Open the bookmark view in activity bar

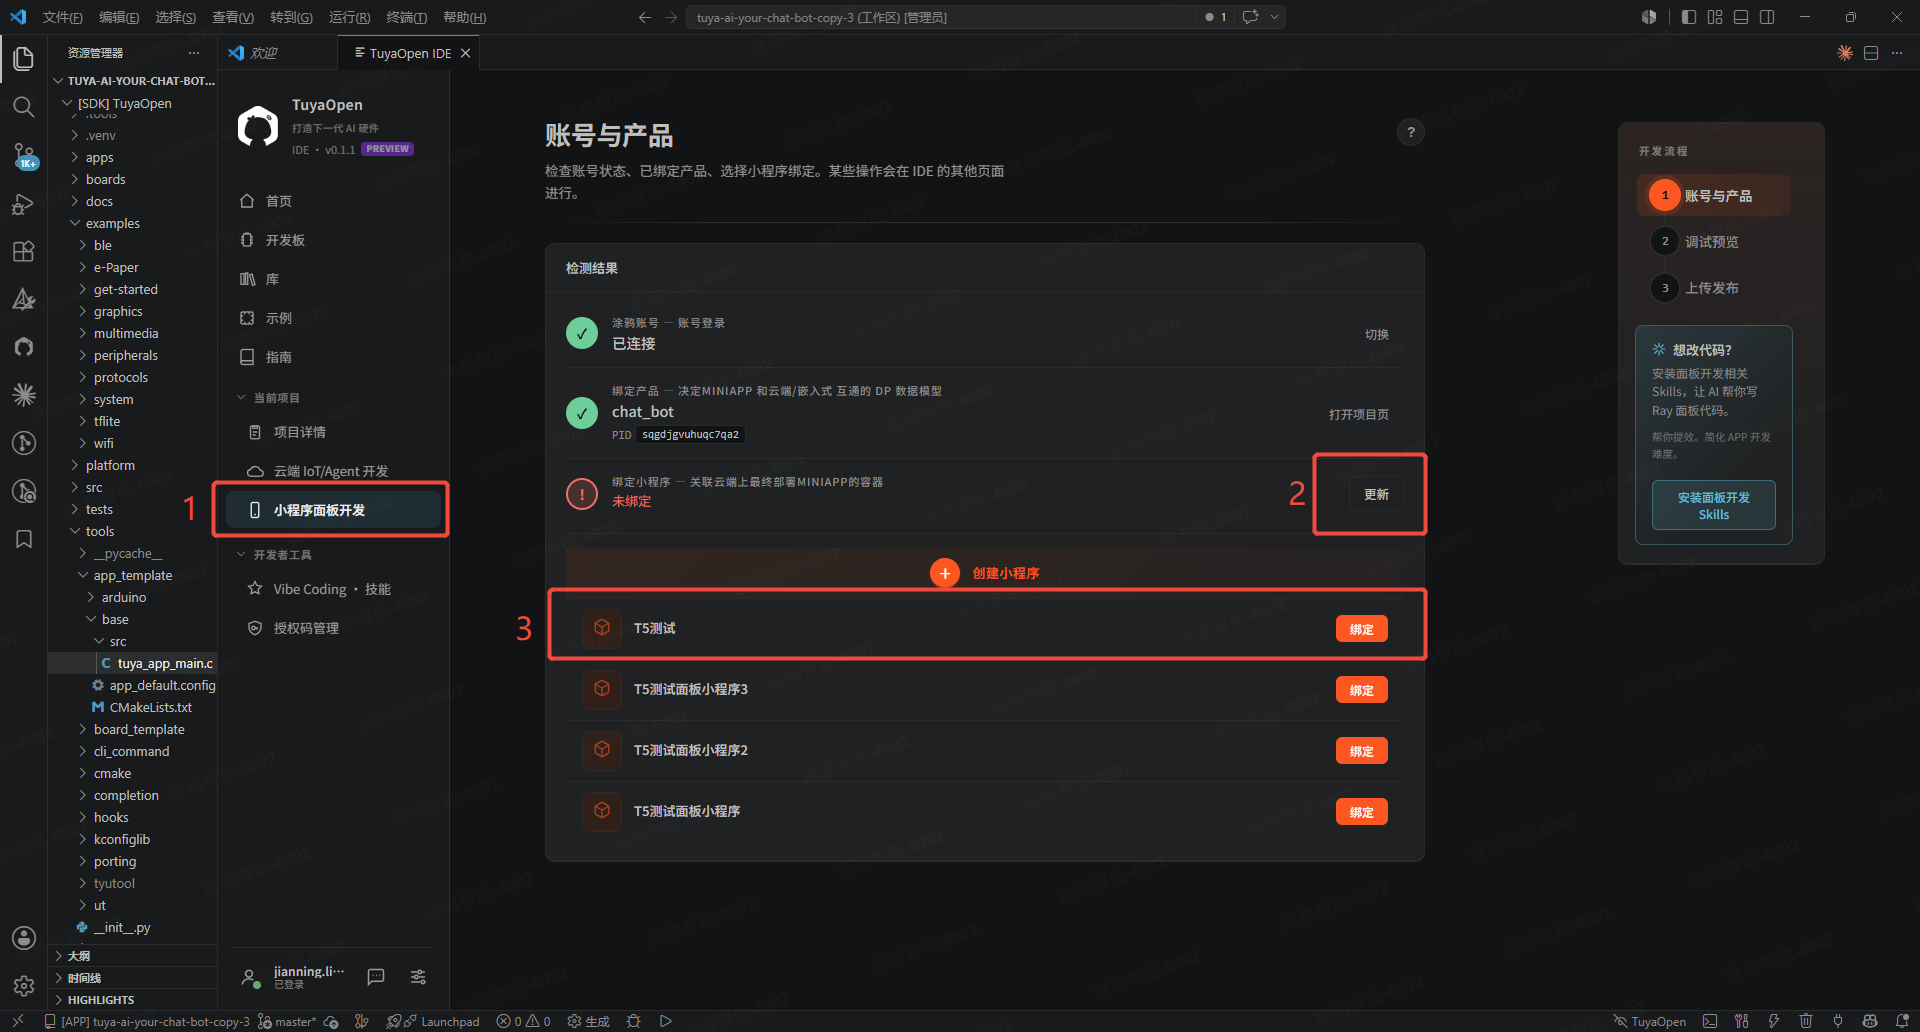click(24, 539)
